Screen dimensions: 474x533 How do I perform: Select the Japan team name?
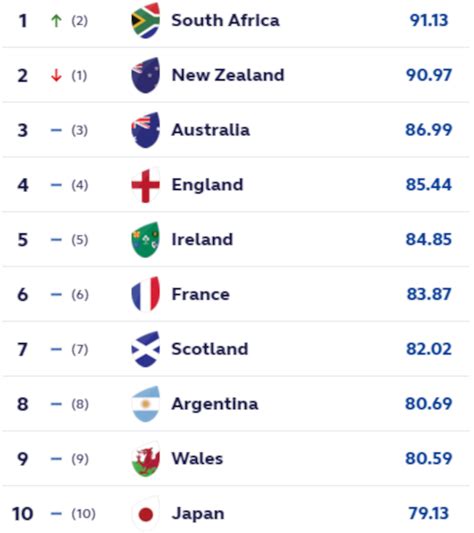[x=198, y=514]
